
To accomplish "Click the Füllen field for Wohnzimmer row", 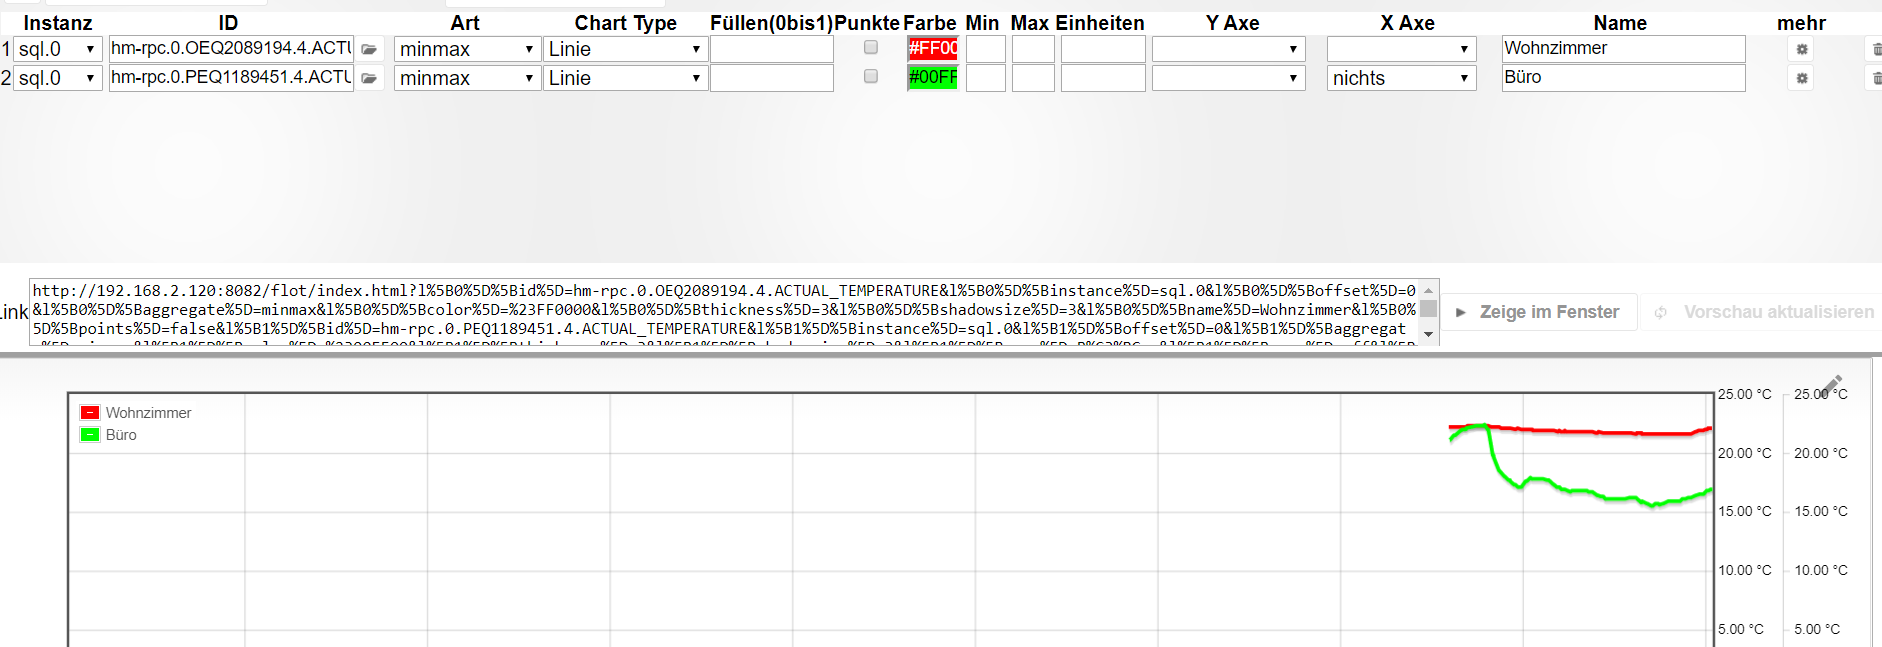I will coord(772,49).
